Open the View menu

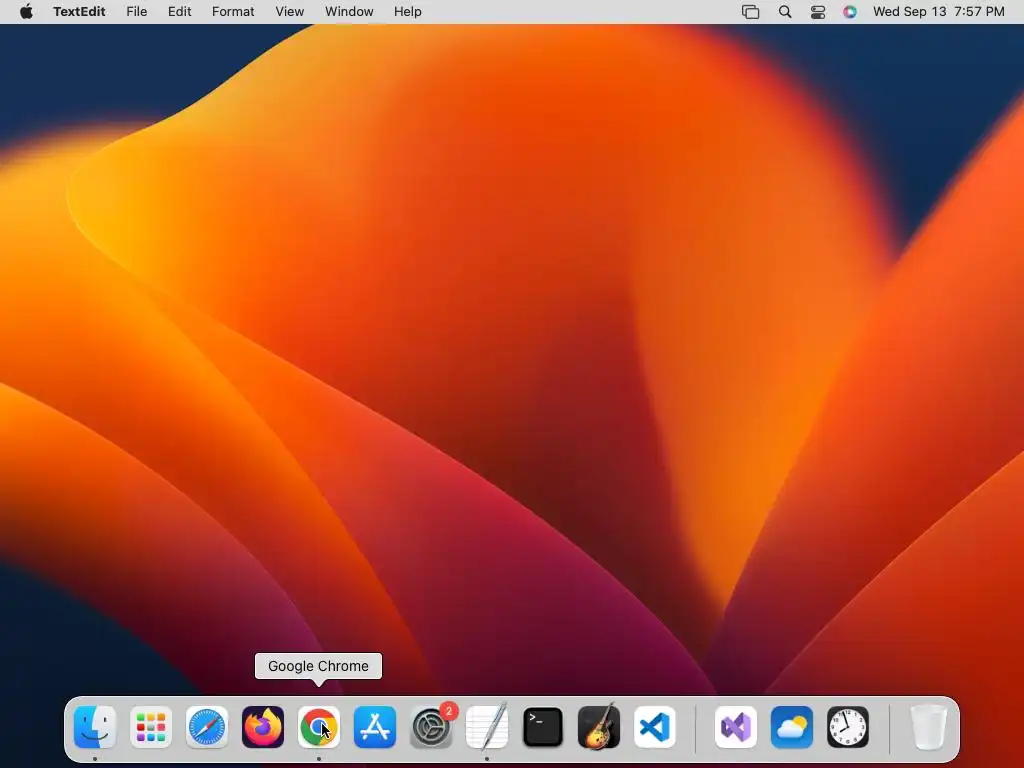click(x=289, y=12)
